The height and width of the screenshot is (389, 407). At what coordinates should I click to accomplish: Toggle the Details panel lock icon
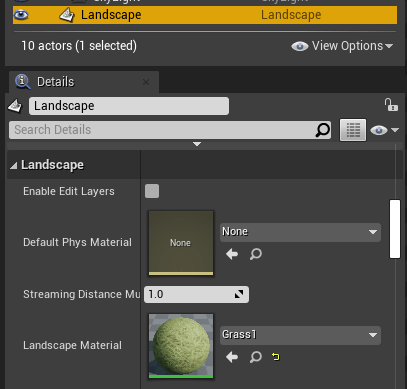tap(391, 105)
